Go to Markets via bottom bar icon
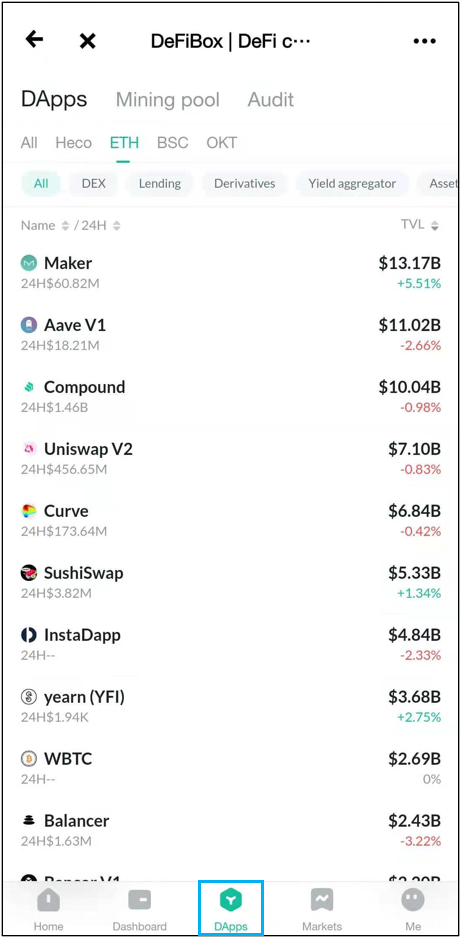Viewport: 461px width, 938px height. pyautogui.click(x=322, y=899)
